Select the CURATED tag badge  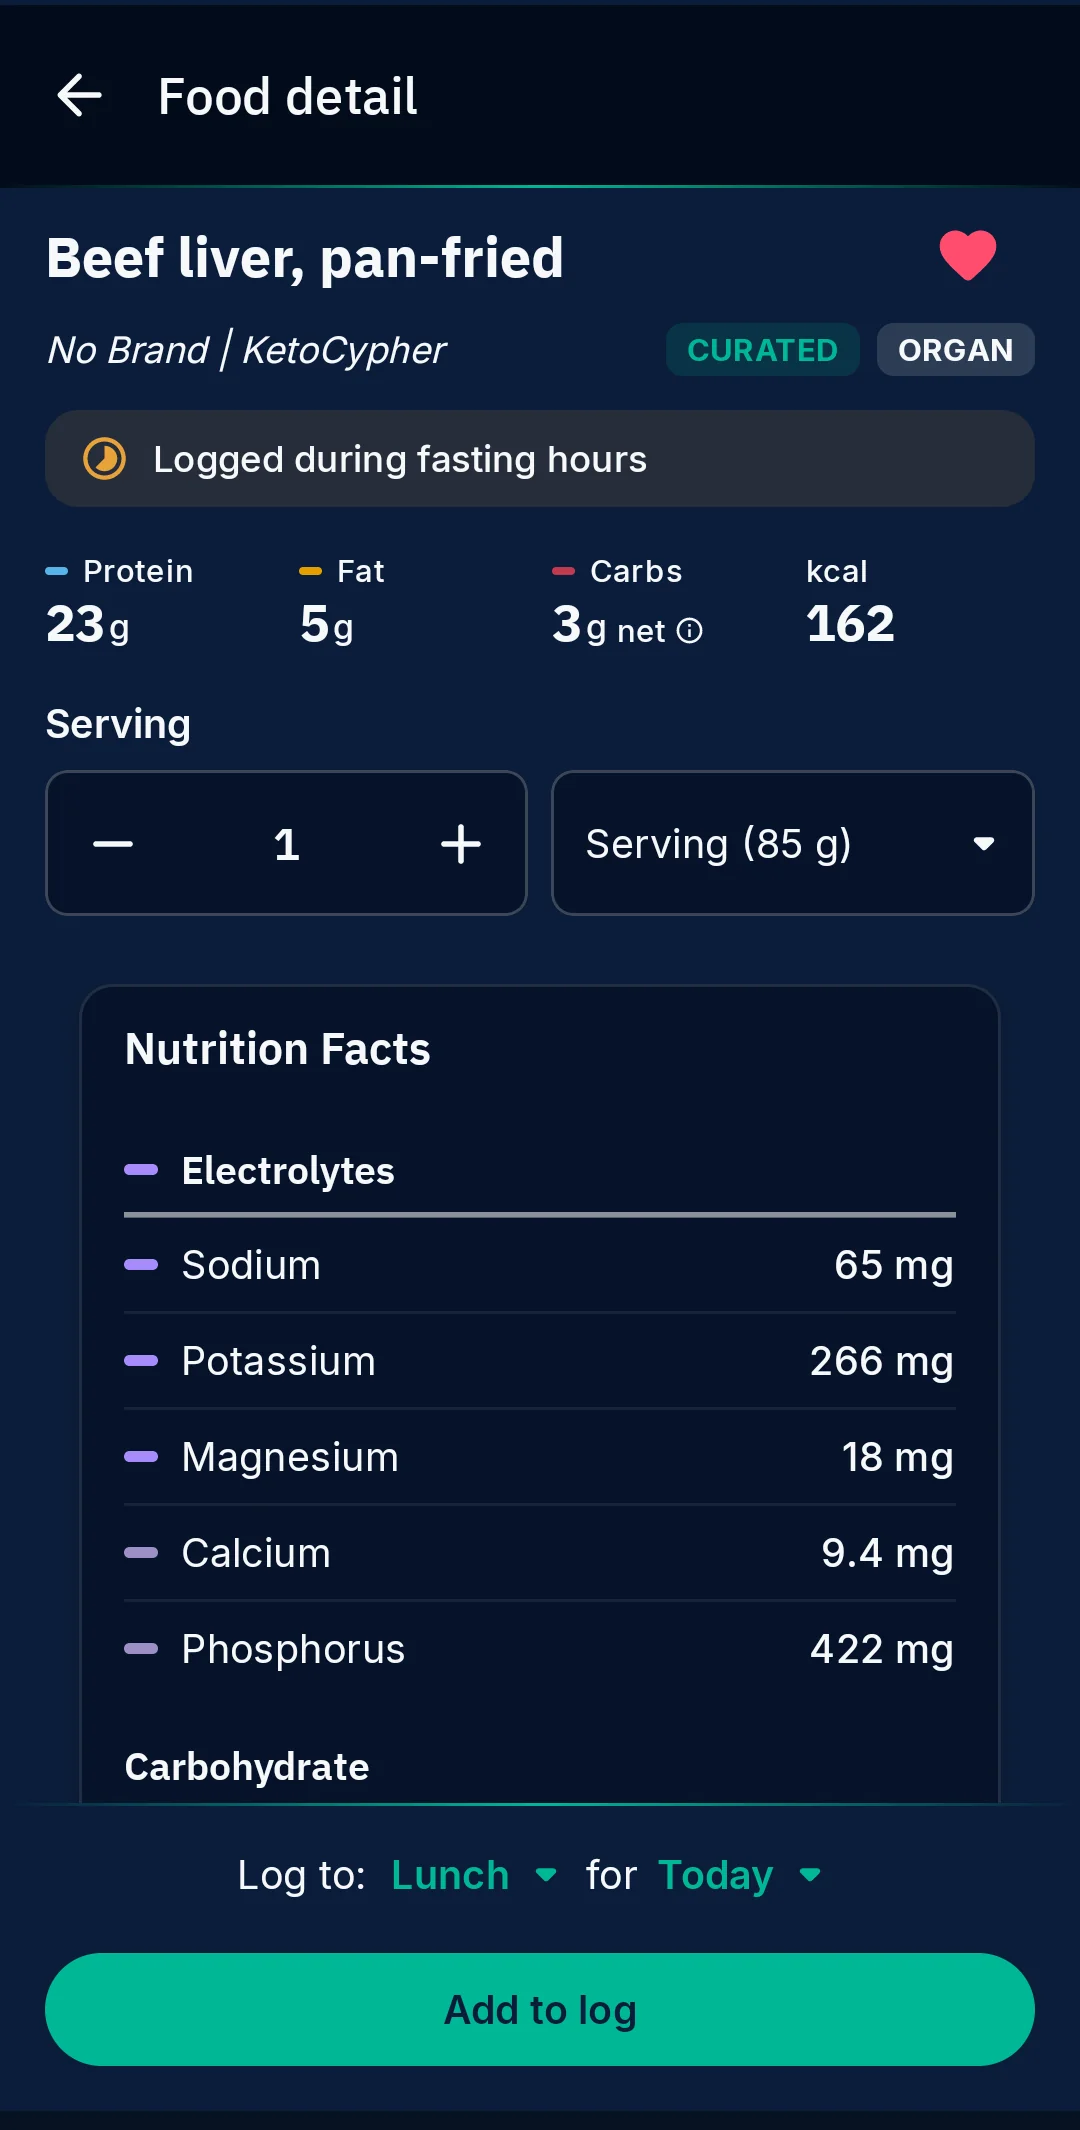762,350
